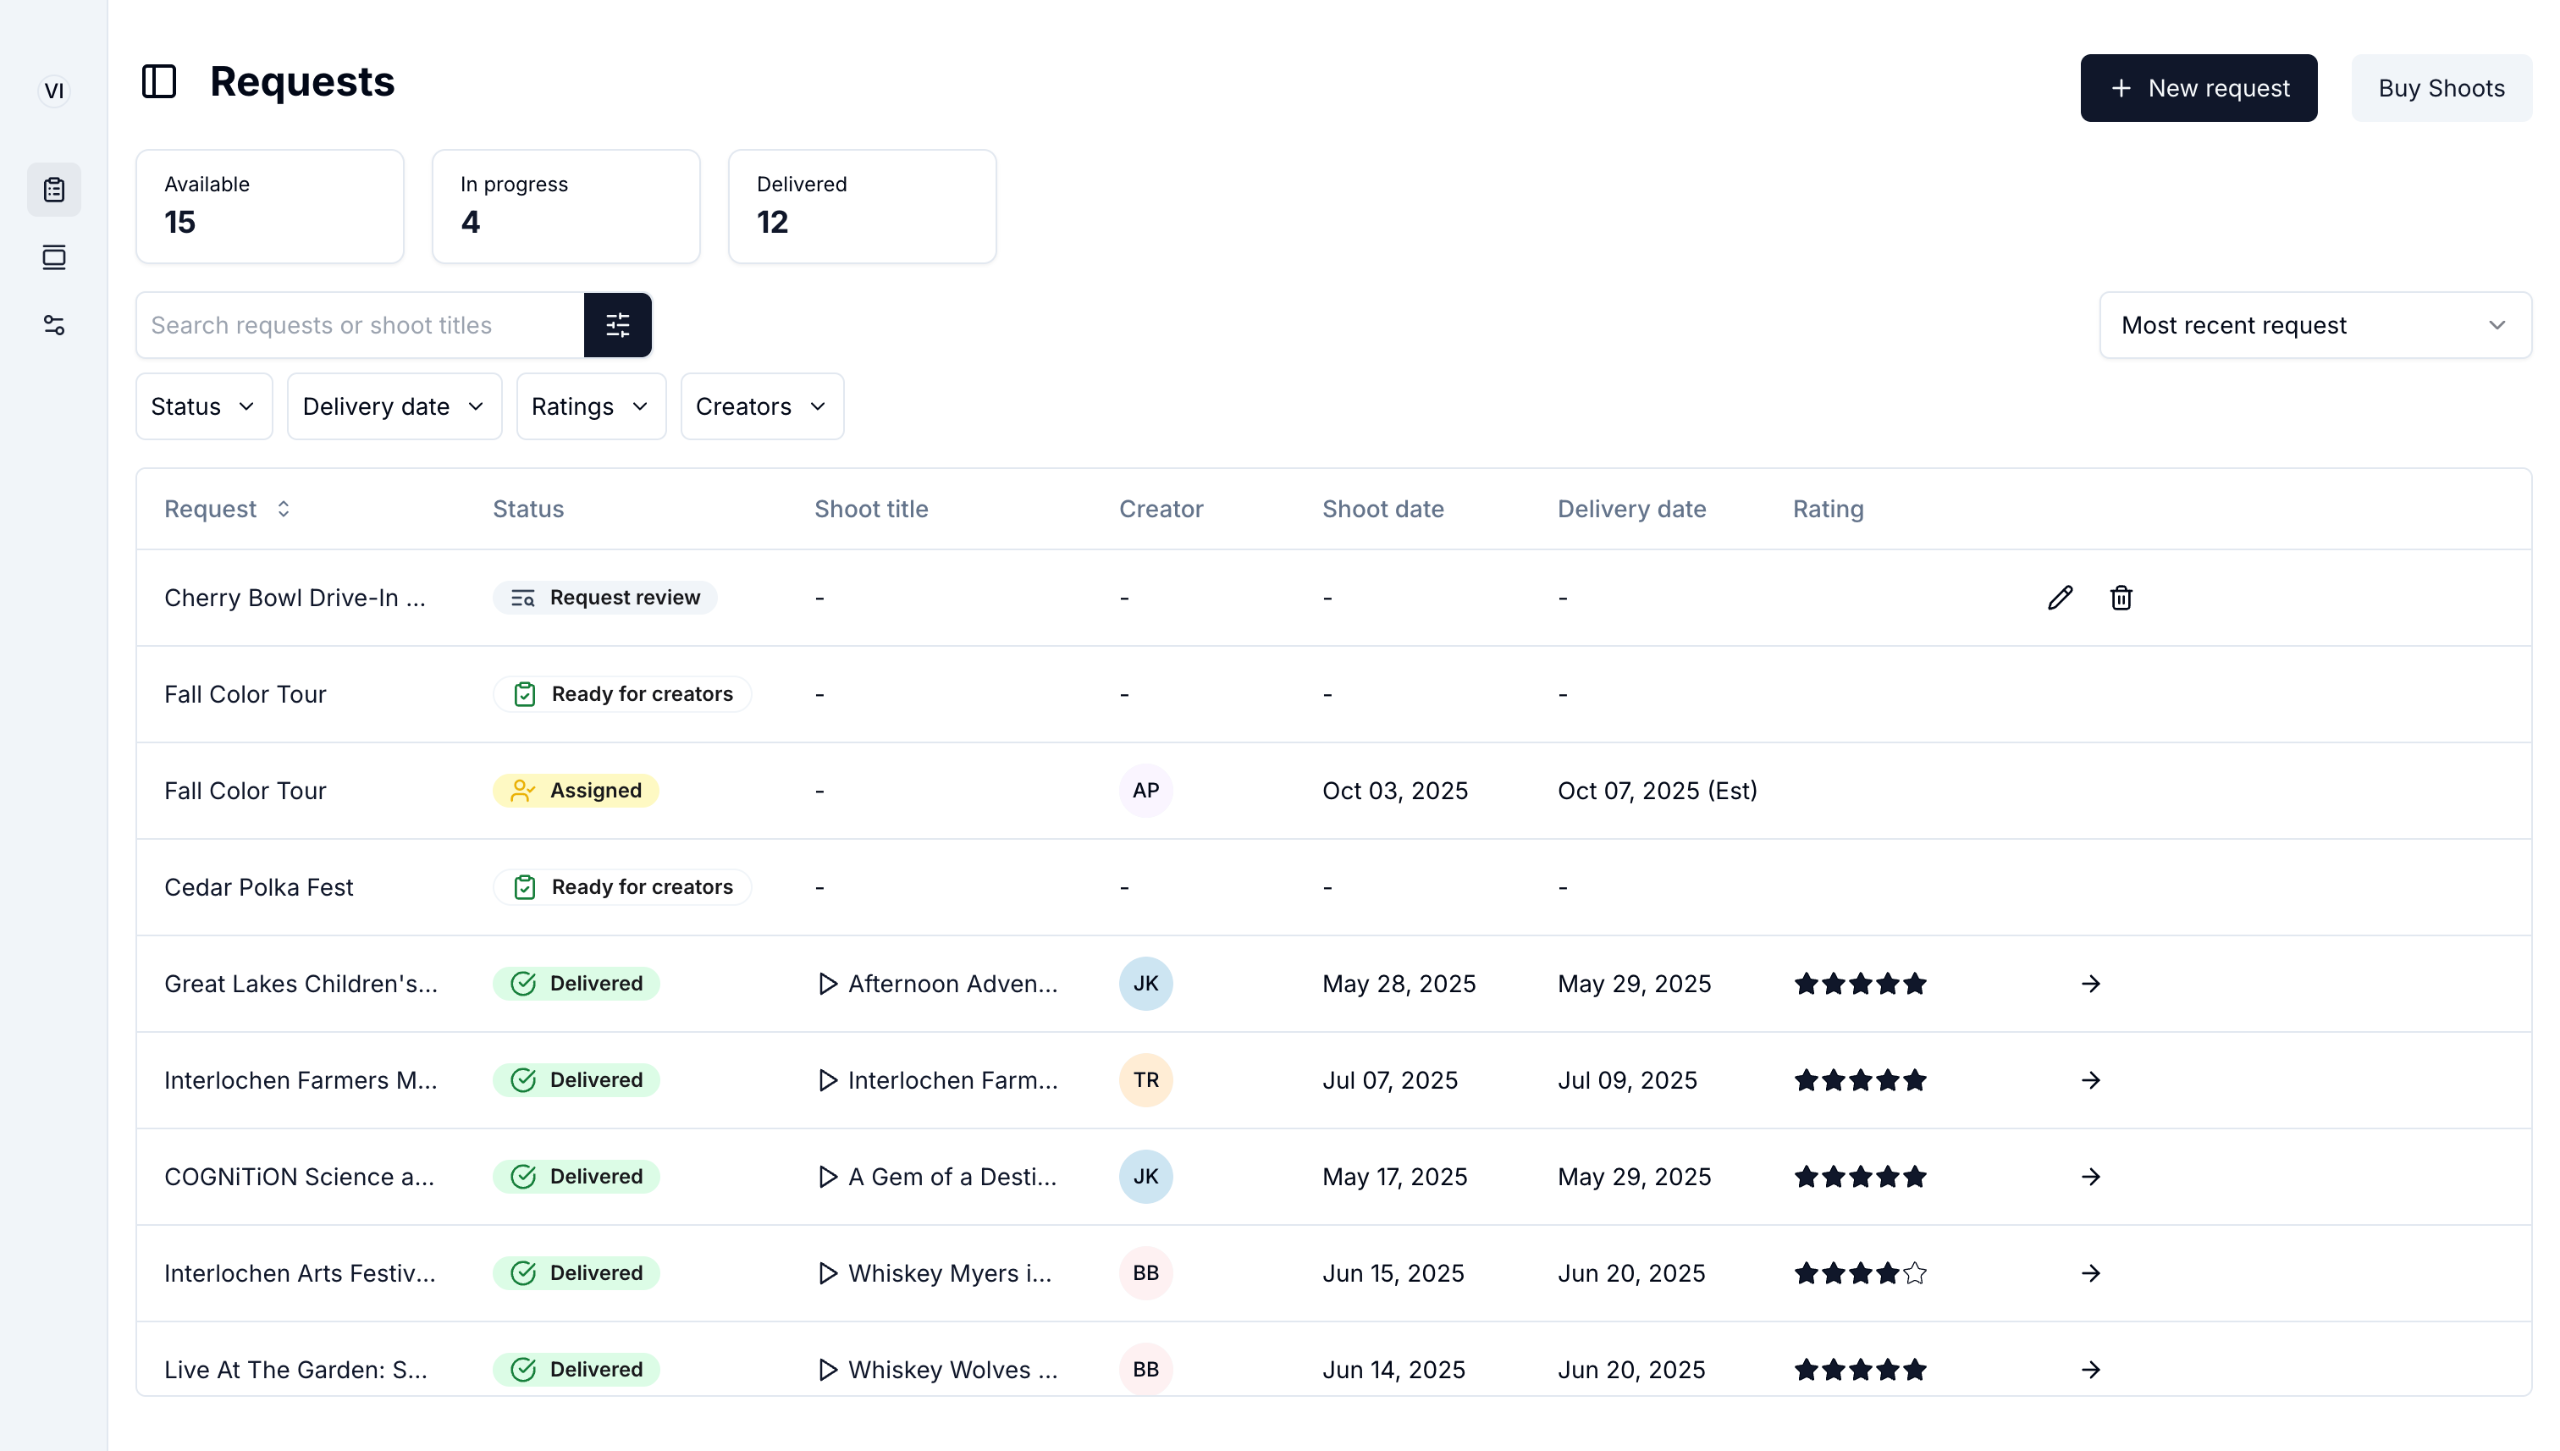
Task: Expand the Delivery date filter dropdown
Action: (x=393, y=407)
